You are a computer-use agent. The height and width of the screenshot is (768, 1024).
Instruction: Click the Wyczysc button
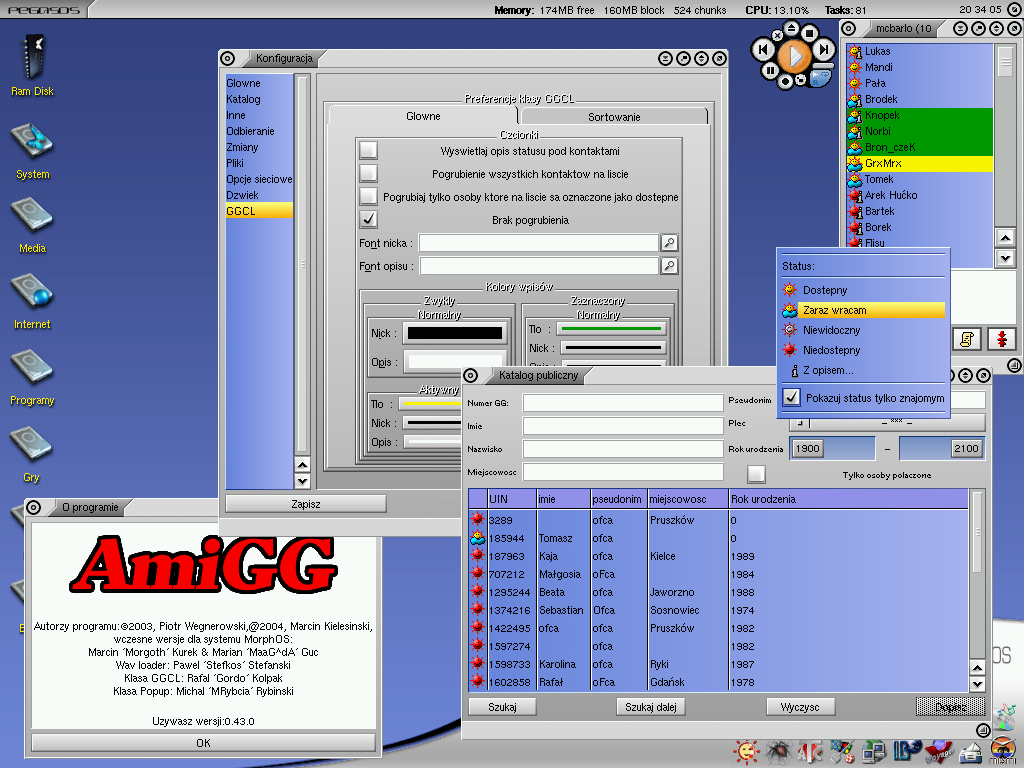(x=800, y=707)
